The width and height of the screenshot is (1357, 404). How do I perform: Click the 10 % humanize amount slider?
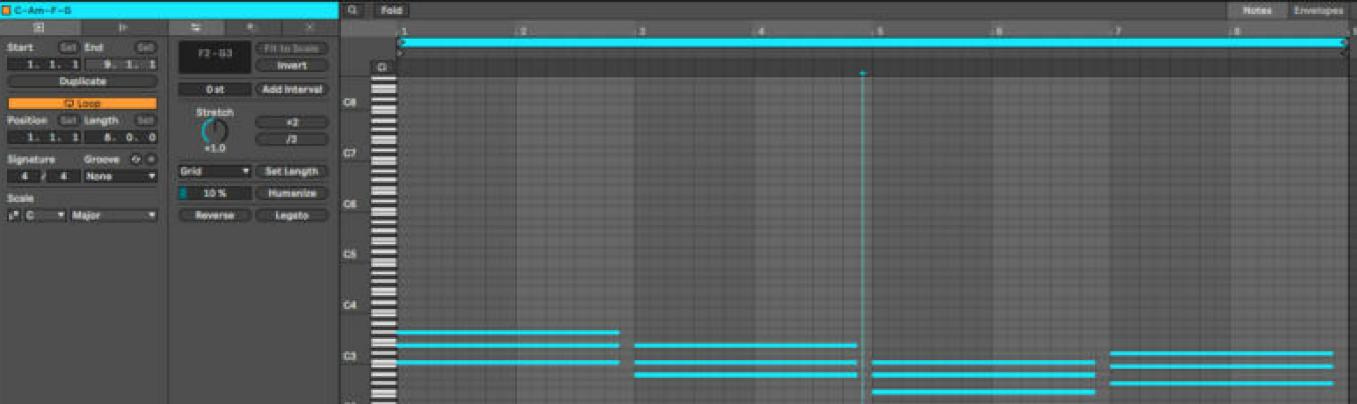[214, 193]
